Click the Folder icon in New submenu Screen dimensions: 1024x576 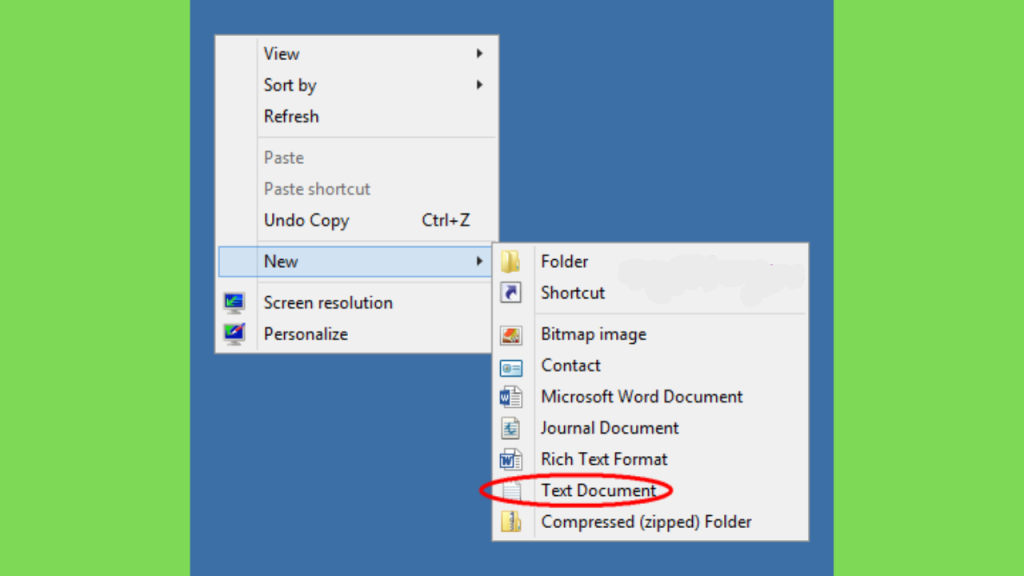pyautogui.click(x=511, y=261)
